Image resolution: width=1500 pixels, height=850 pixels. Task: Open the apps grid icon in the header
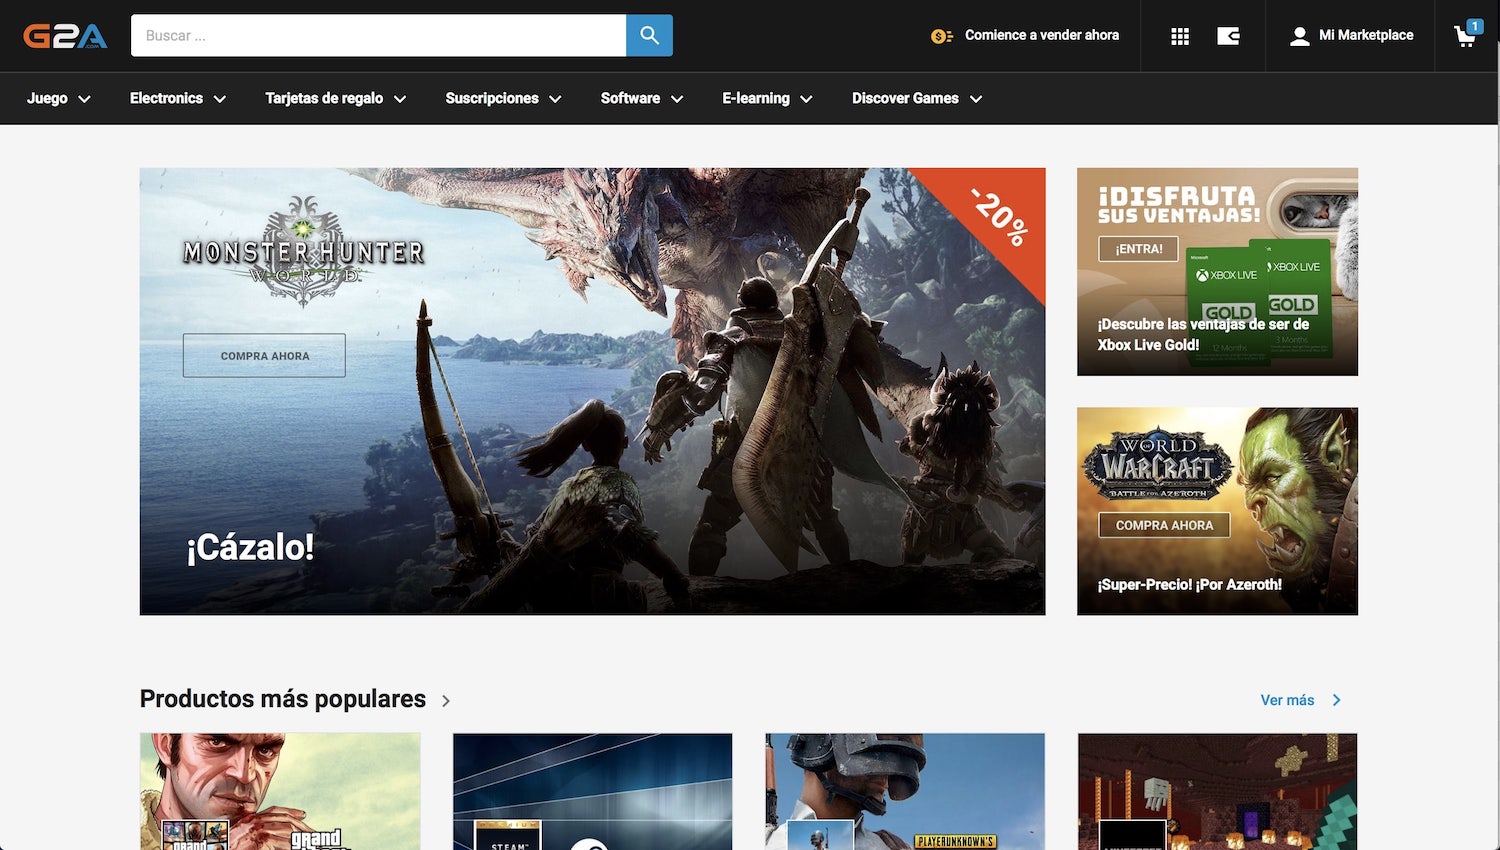click(1179, 36)
